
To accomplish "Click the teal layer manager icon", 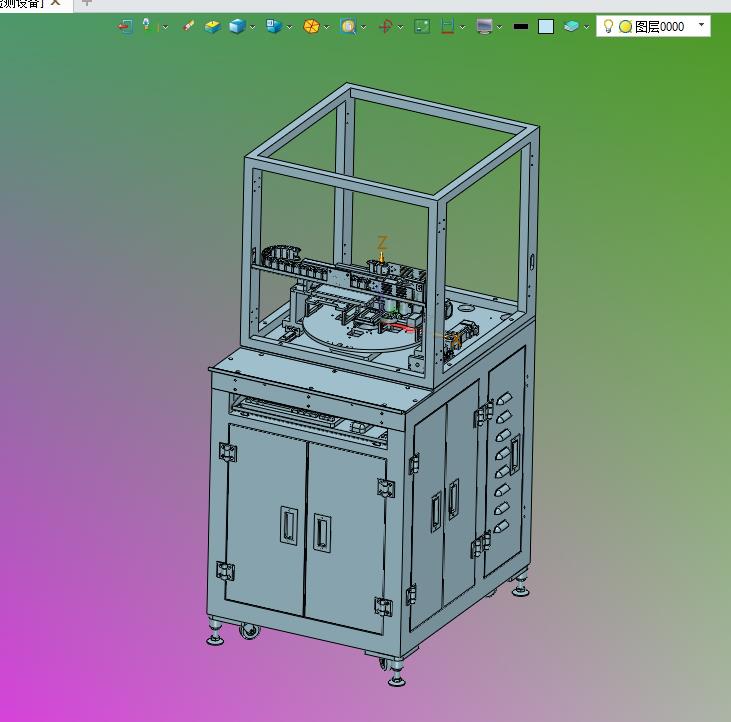I will 571,27.
